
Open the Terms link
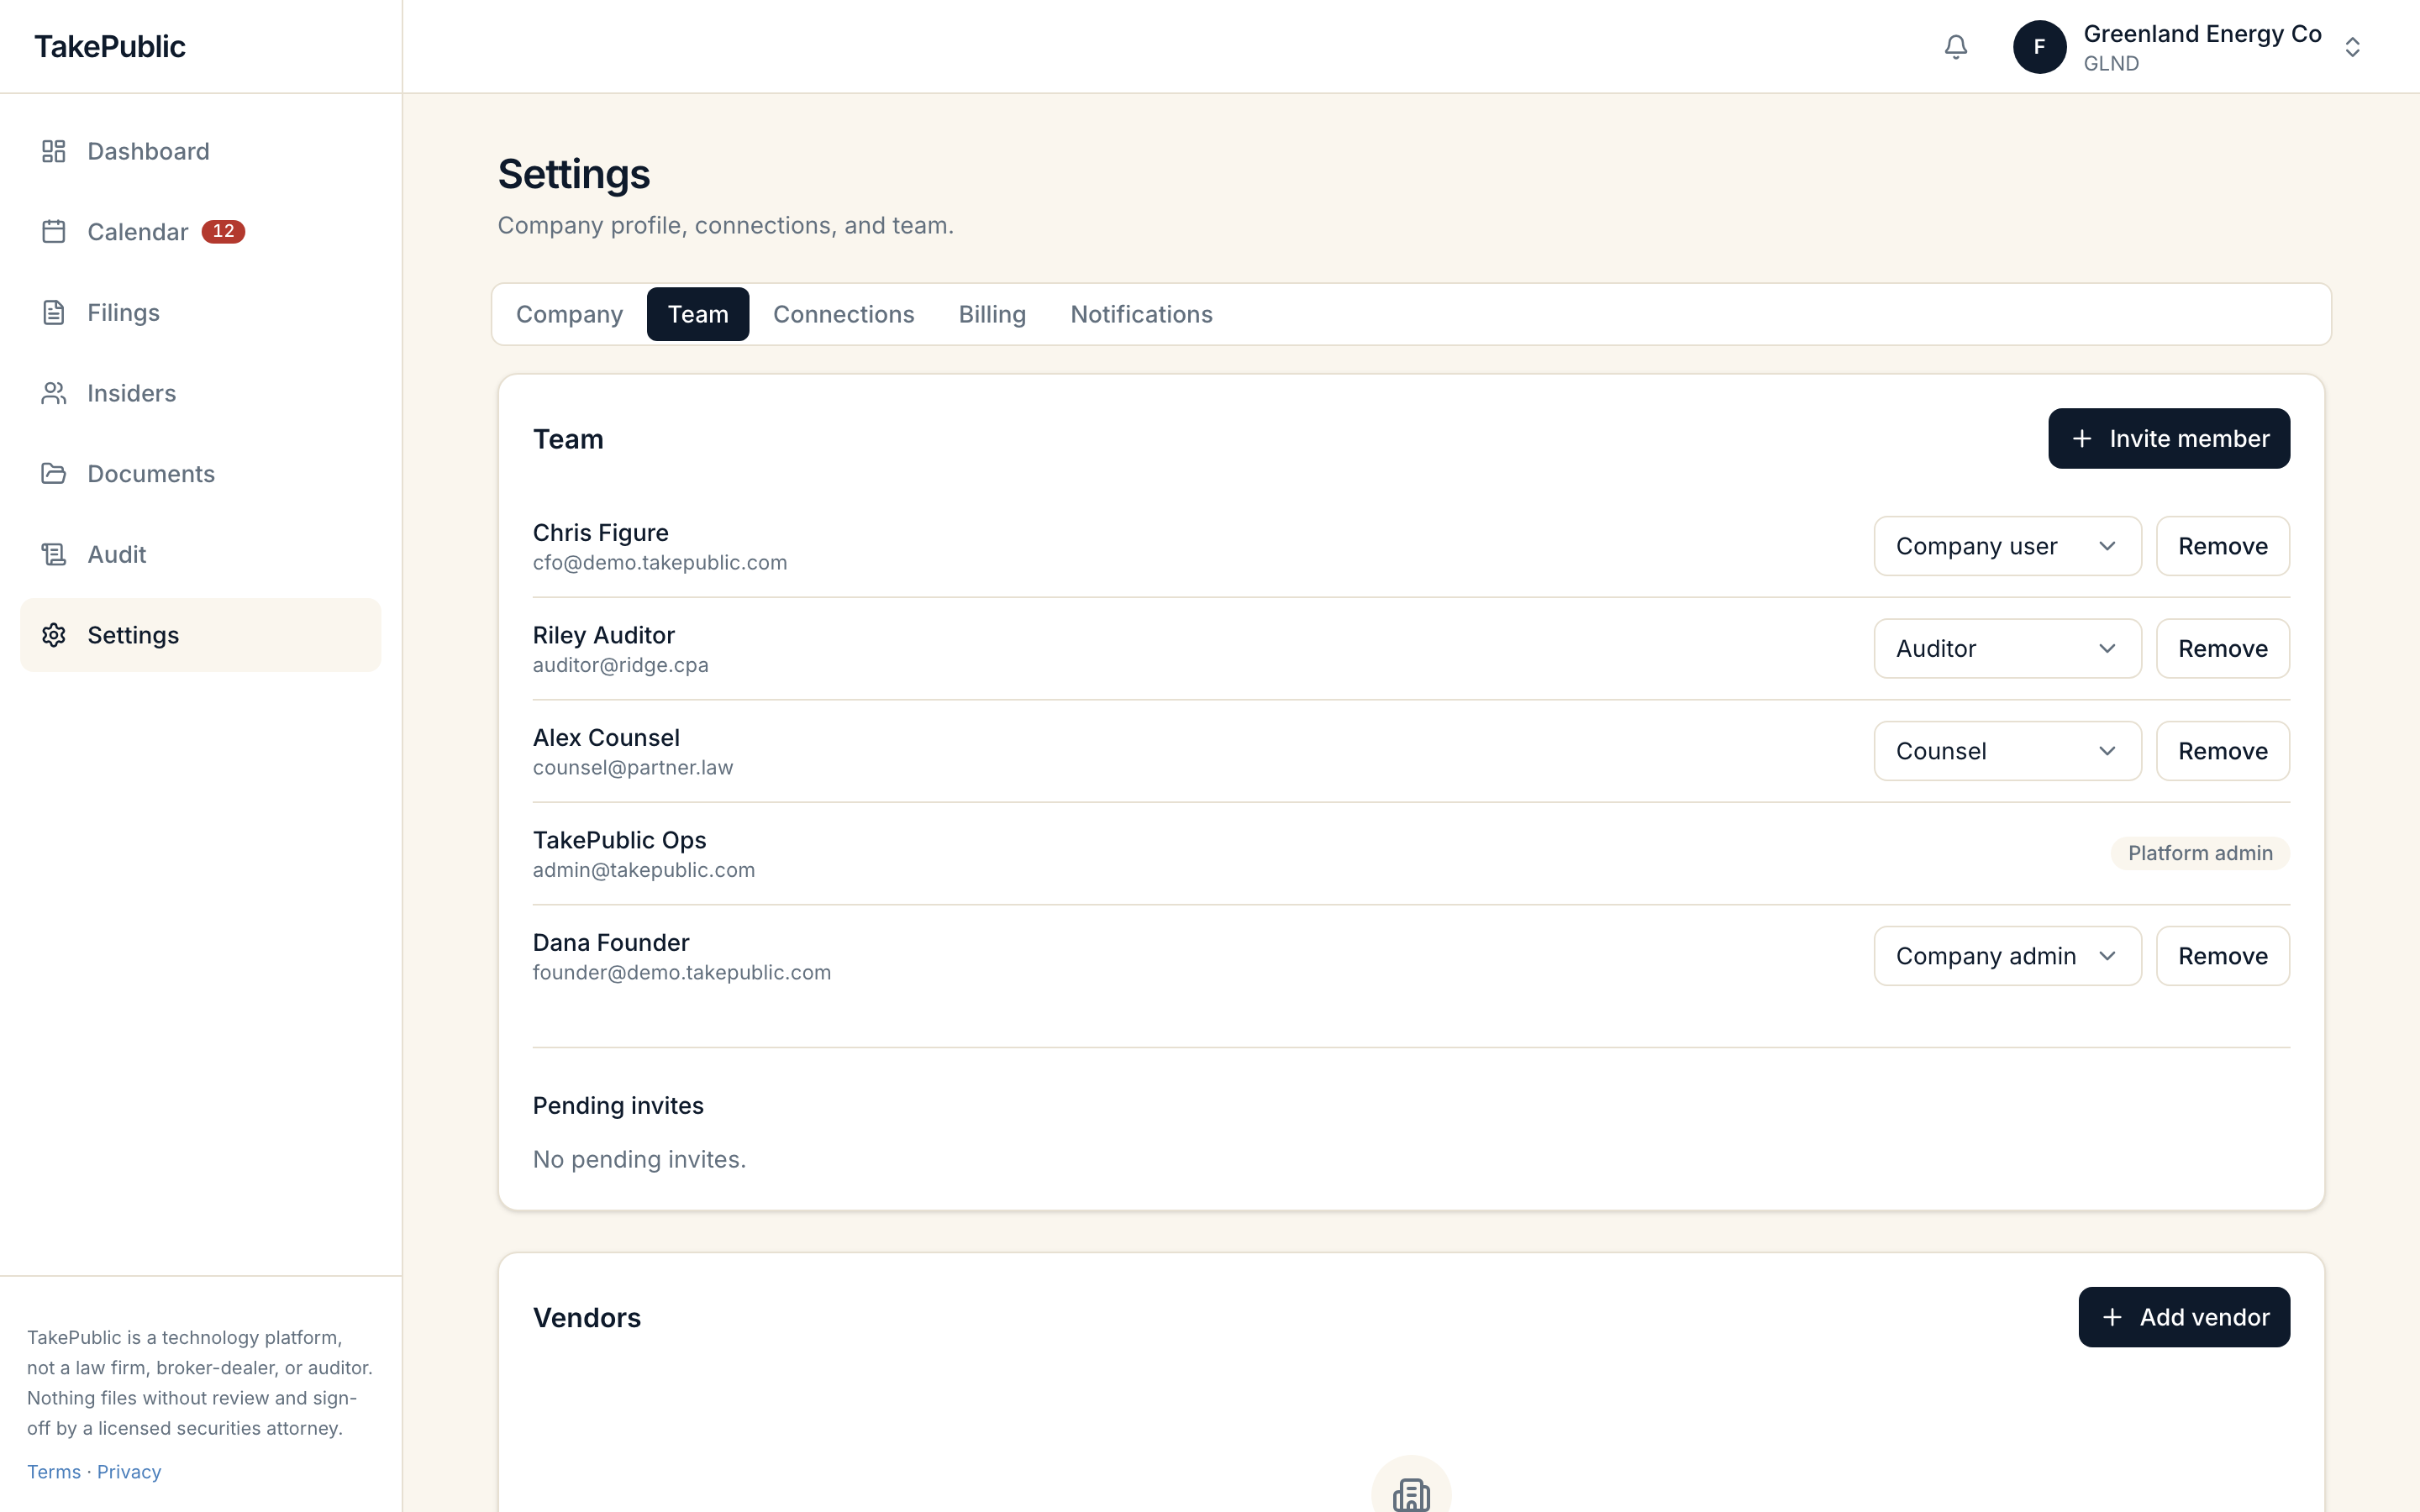click(x=54, y=1471)
